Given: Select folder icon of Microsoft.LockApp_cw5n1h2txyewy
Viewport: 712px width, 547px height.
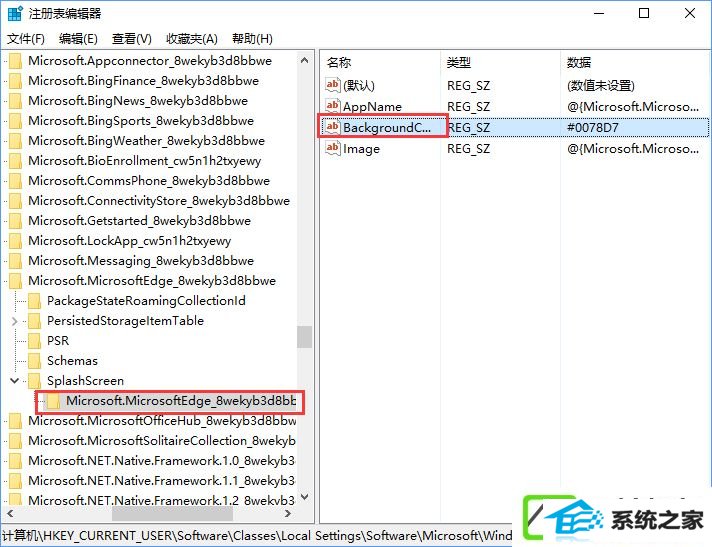Looking at the screenshot, I should point(15,241).
